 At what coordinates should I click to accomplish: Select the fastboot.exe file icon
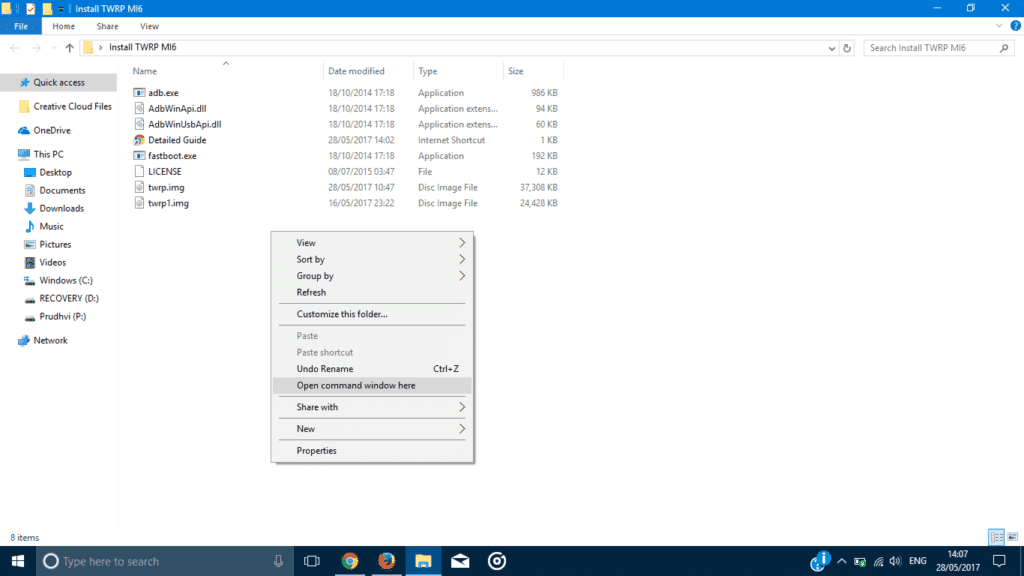[139, 155]
